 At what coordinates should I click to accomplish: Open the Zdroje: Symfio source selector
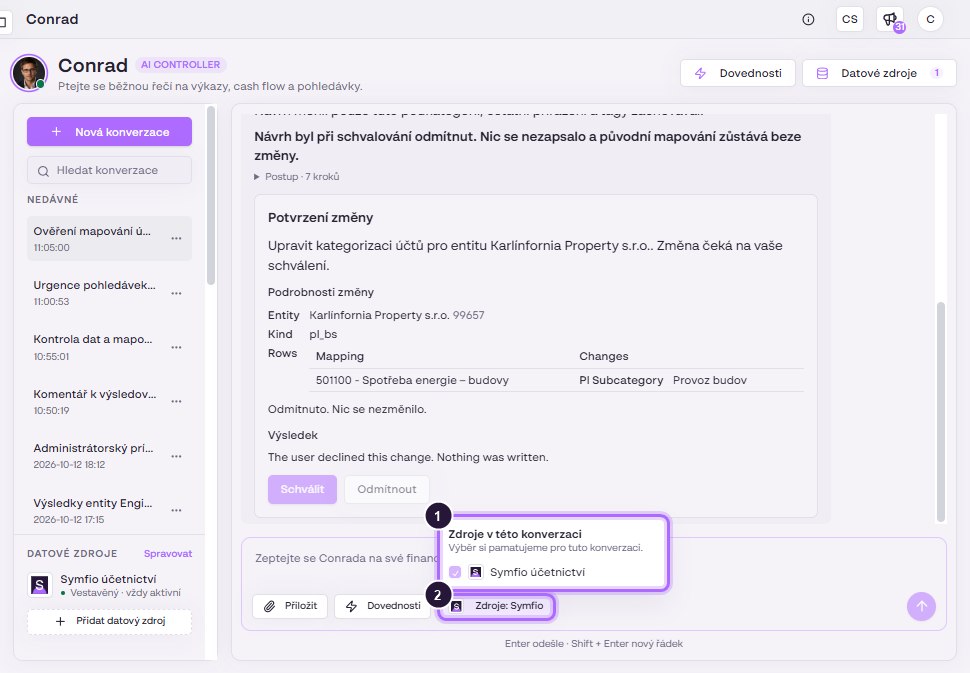tap(497, 606)
